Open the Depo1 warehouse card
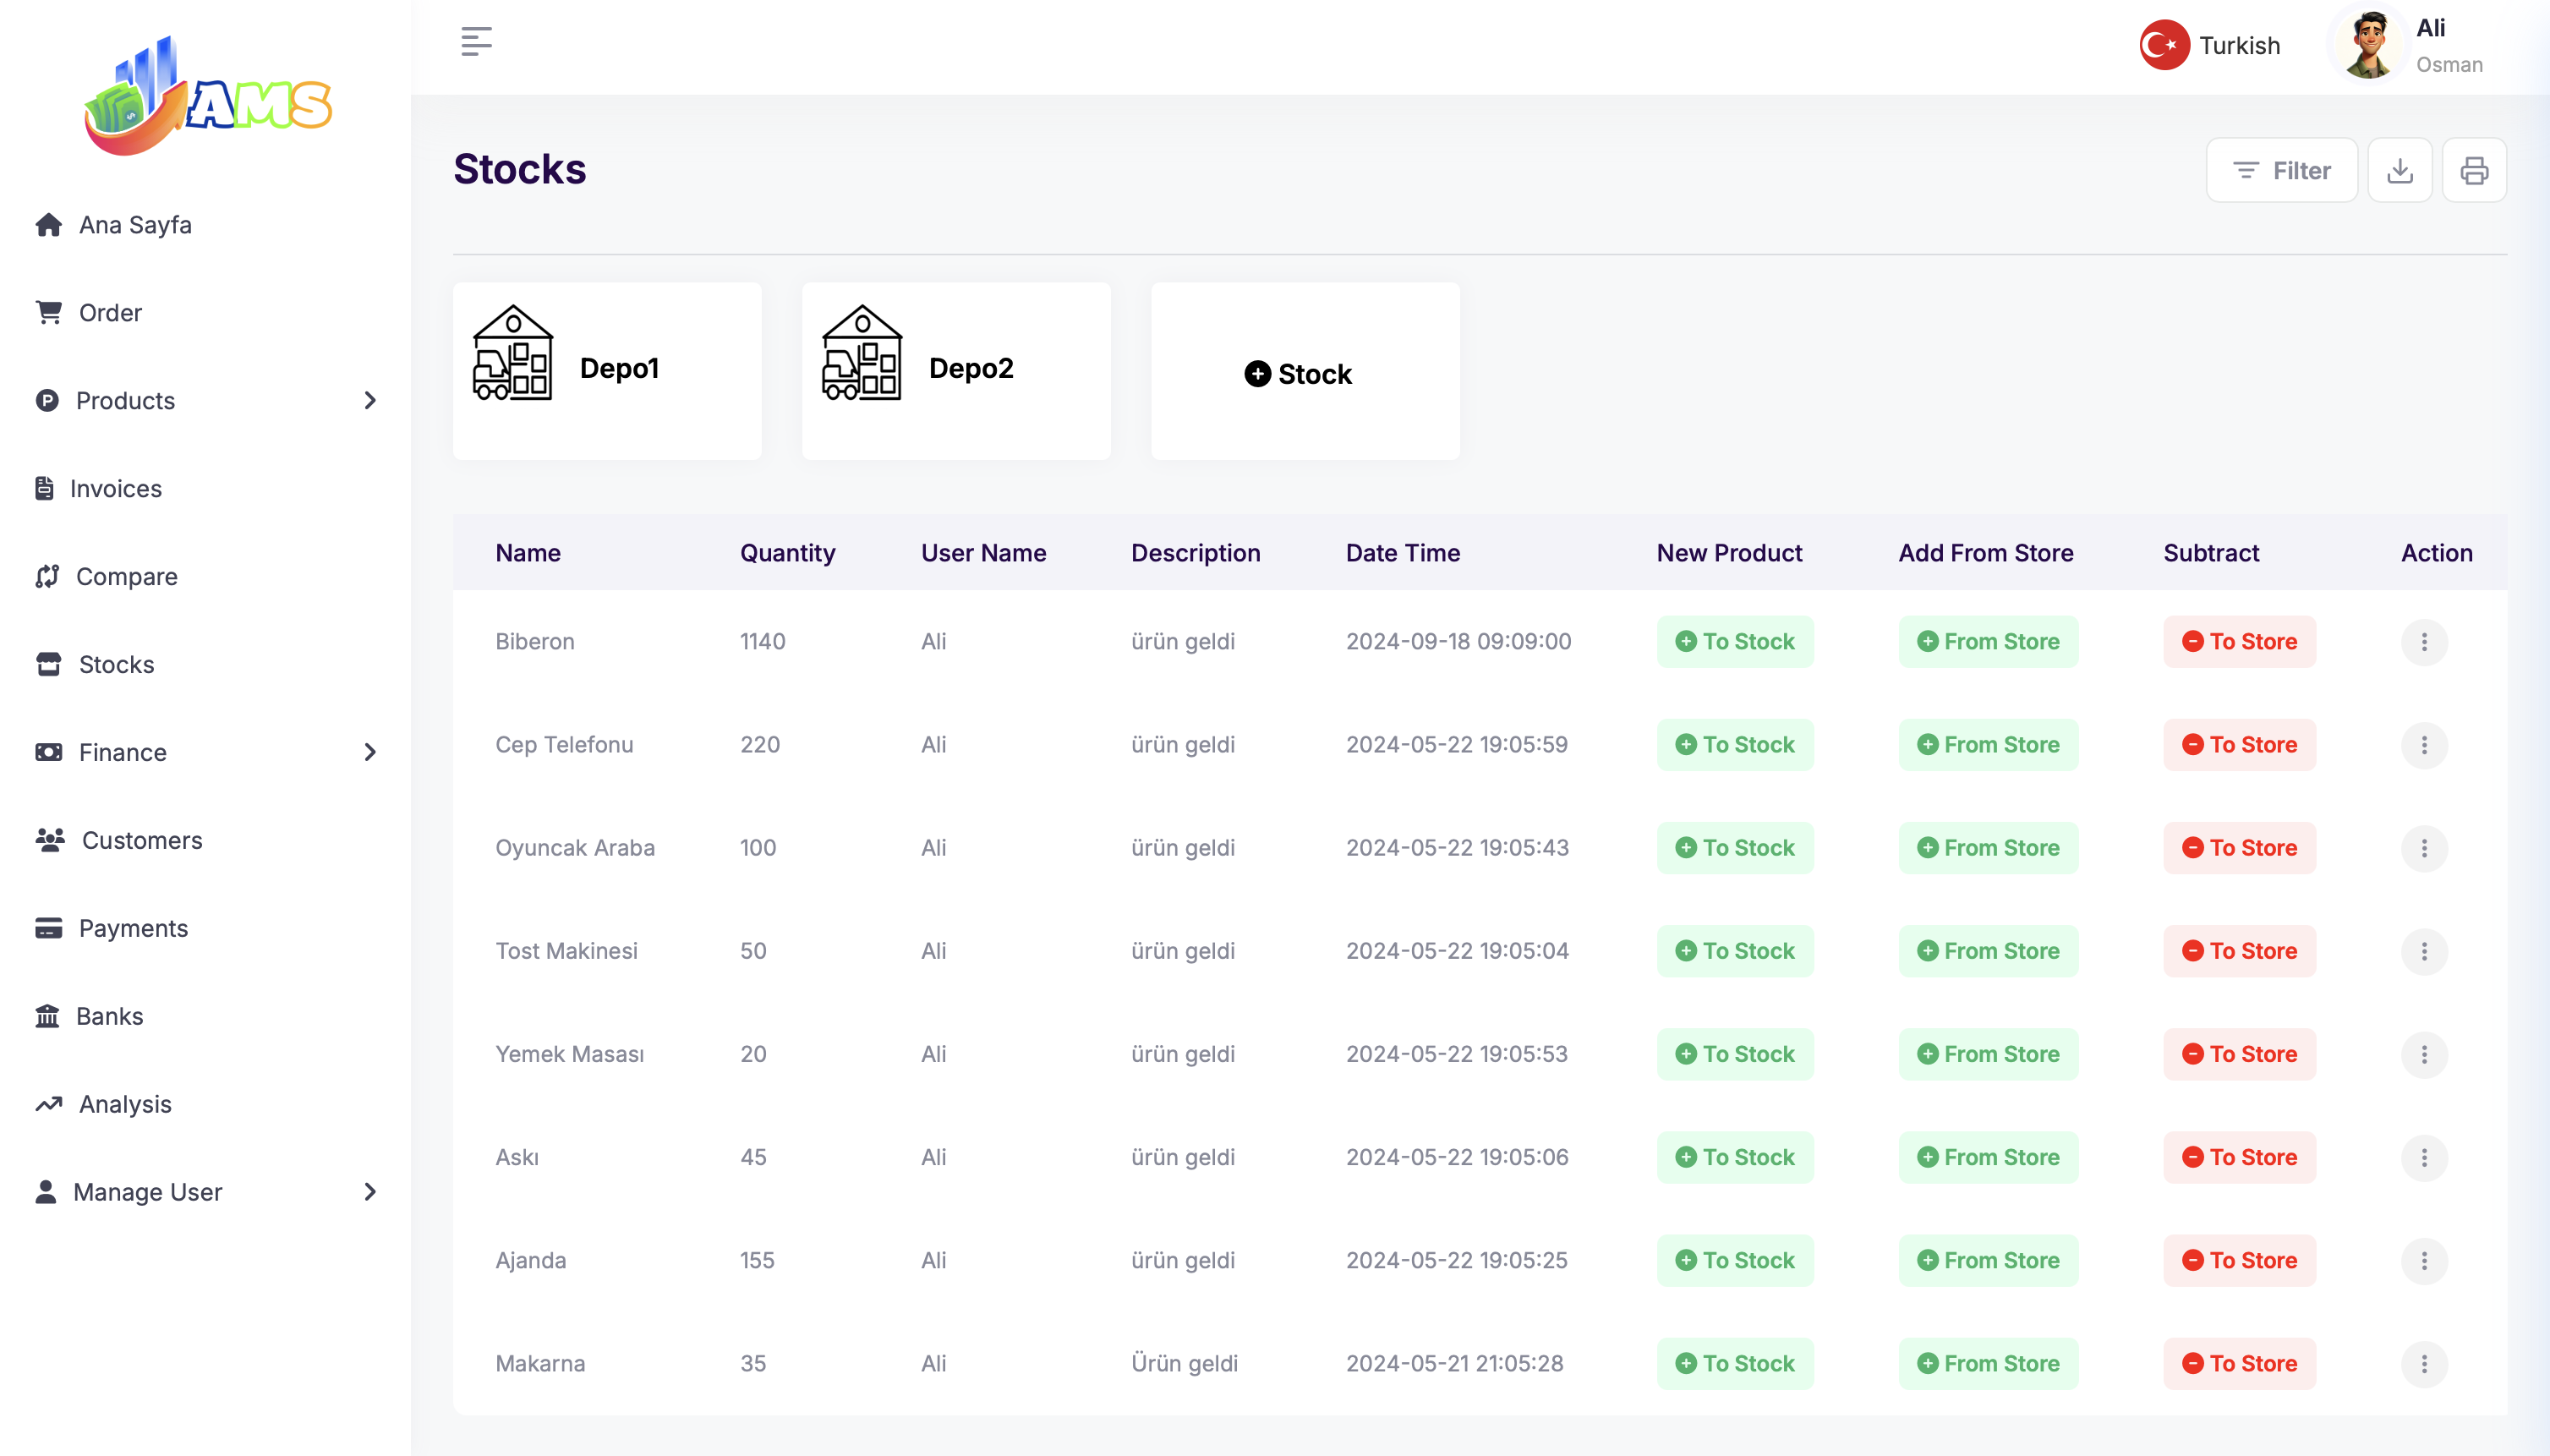This screenshot has height=1456, width=2550. (607, 370)
